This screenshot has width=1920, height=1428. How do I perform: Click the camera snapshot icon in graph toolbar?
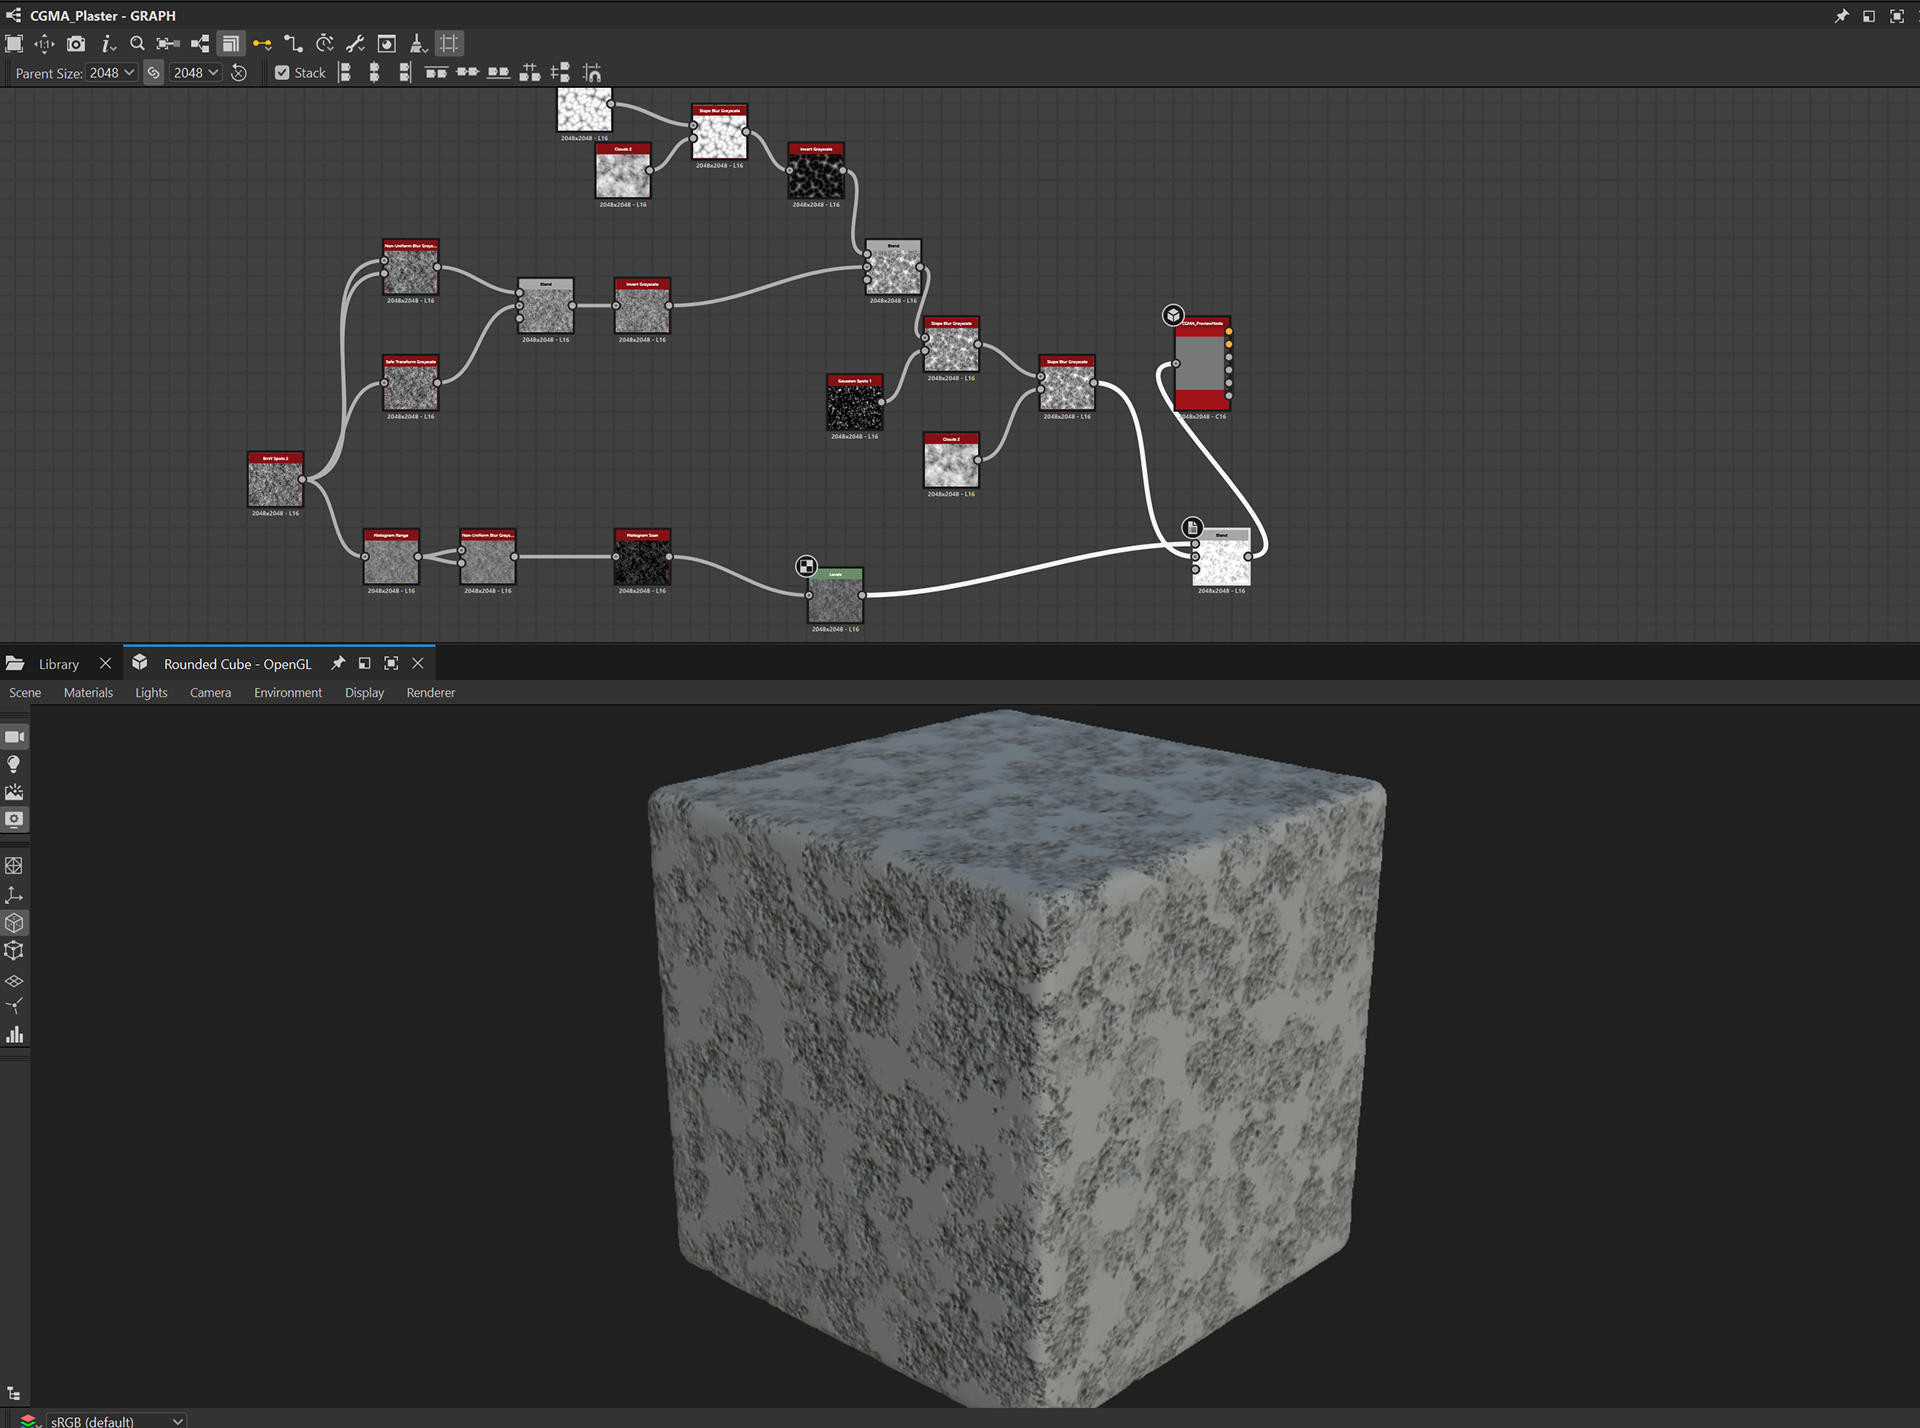[76, 44]
